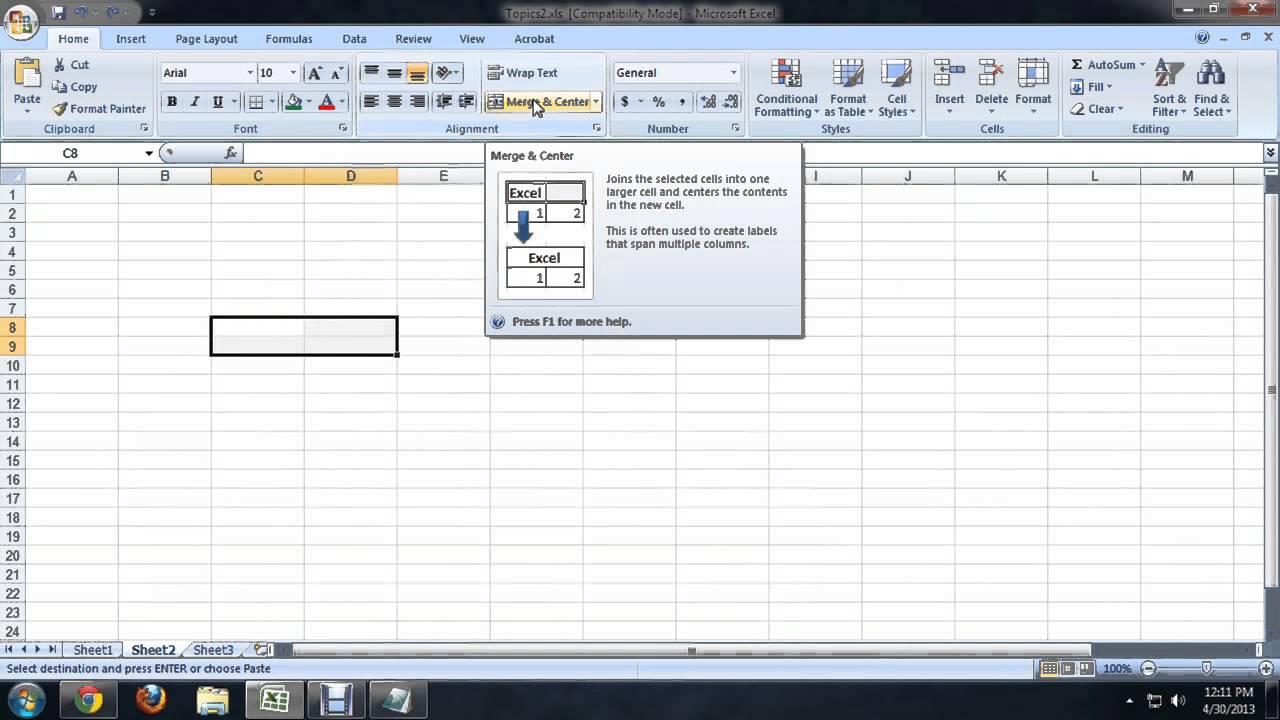Switch to Sheet3 tab
The height and width of the screenshot is (720, 1280).
point(213,650)
